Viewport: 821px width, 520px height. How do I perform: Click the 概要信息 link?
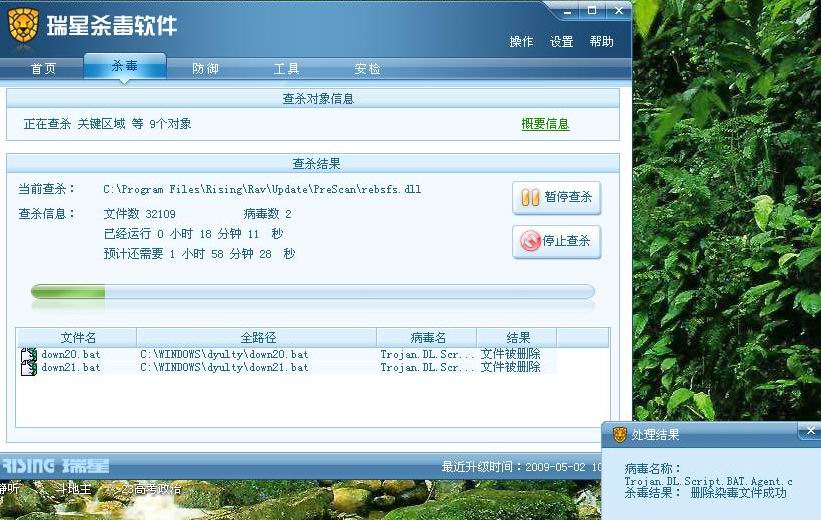click(x=545, y=124)
